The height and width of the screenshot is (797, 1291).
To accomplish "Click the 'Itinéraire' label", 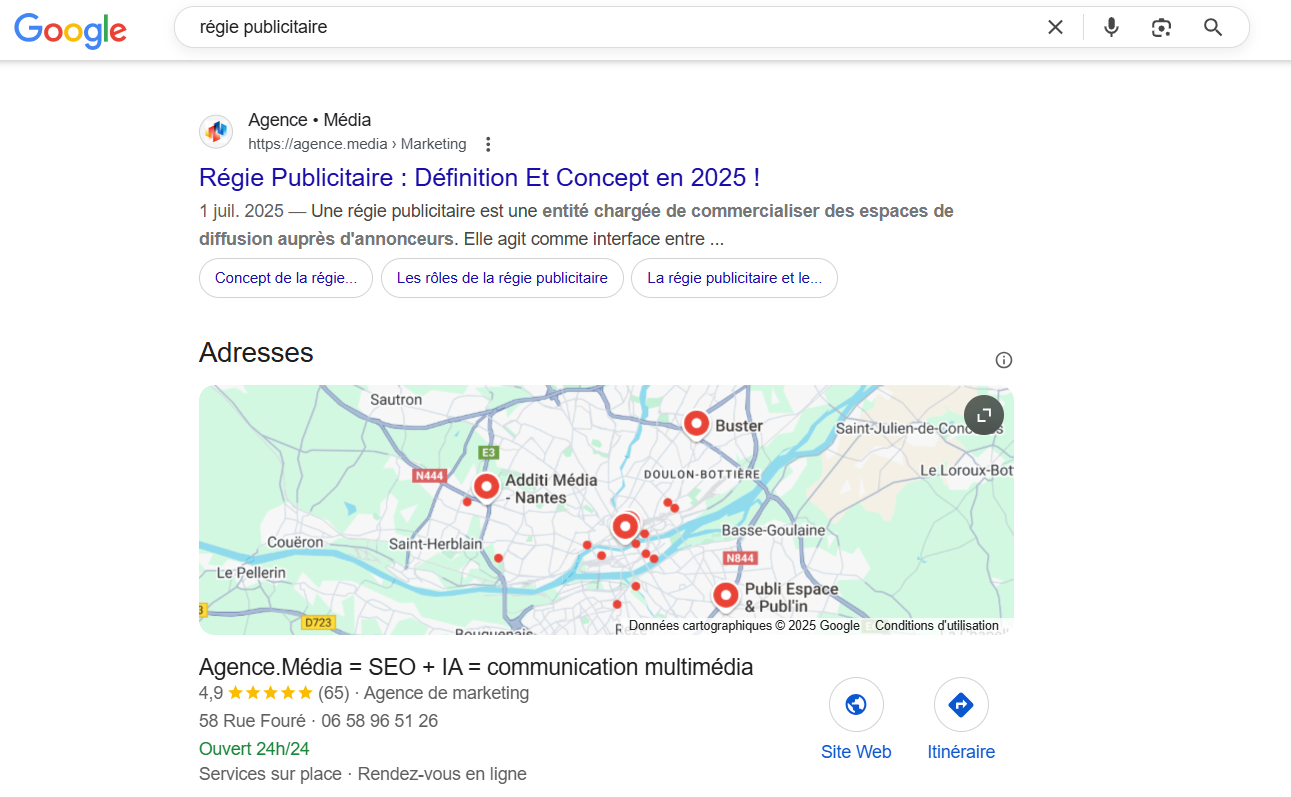I will click(x=961, y=752).
